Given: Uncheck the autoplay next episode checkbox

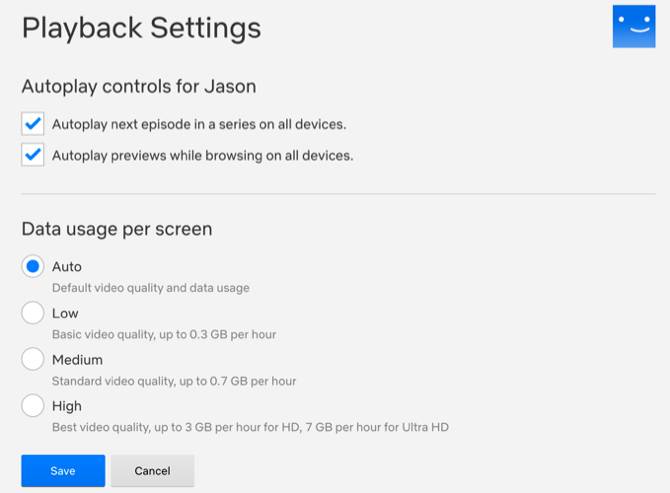Looking at the screenshot, I should [33, 124].
